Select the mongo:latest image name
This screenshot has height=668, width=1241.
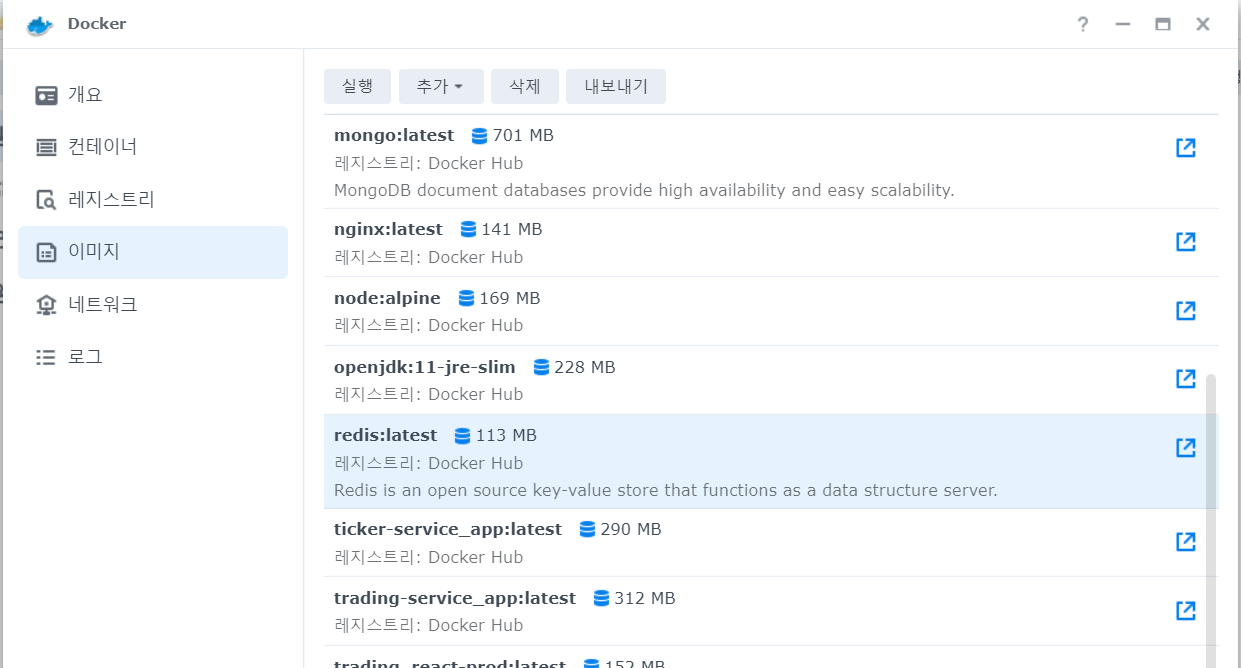click(x=394, y=135)
